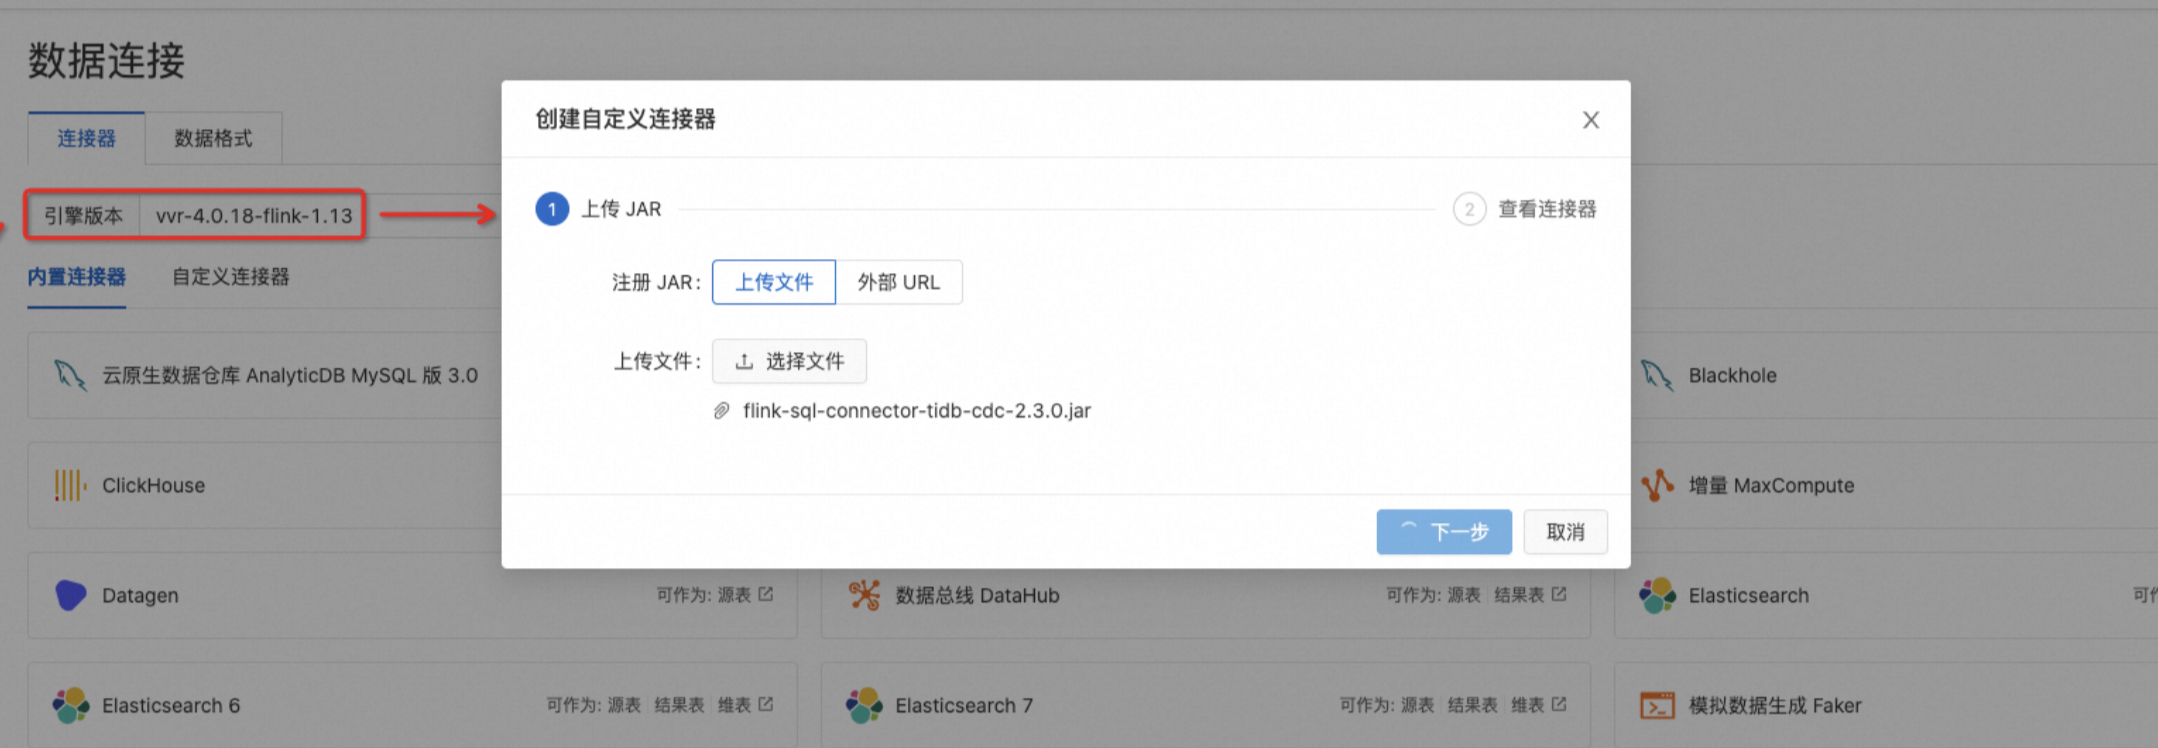Click uploaded file flink-sql-connector-tidb-cdc-2.3.0.jar
The image size is (2158, 748).
coord(917,411)
